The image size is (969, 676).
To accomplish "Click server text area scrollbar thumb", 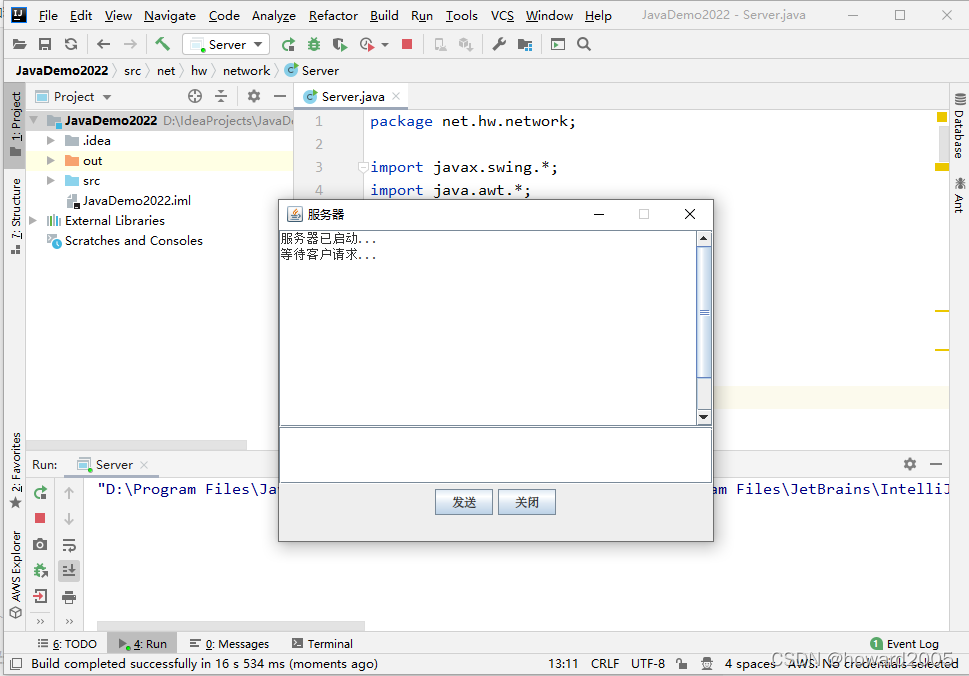I will 703,312.
